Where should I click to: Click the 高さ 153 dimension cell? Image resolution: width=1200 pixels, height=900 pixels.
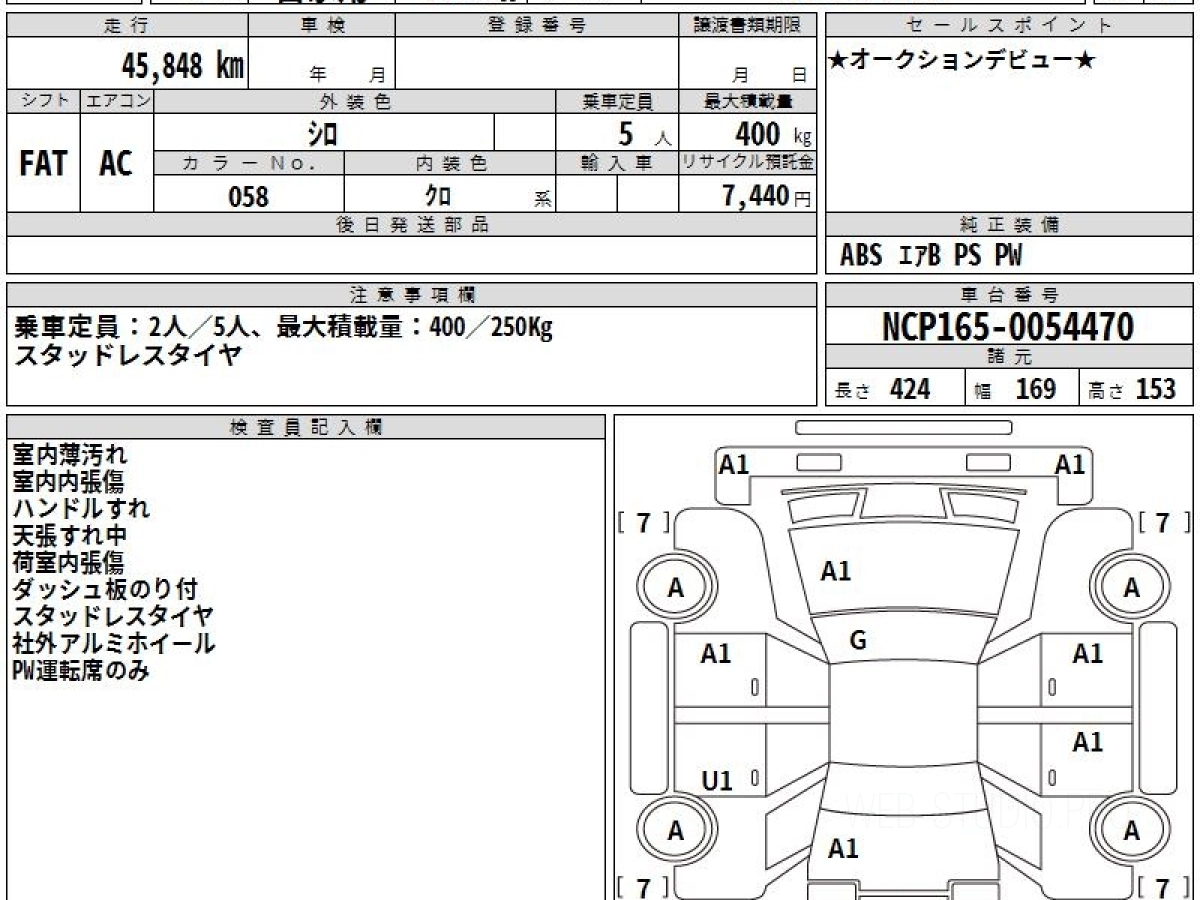pos(1136,389)
